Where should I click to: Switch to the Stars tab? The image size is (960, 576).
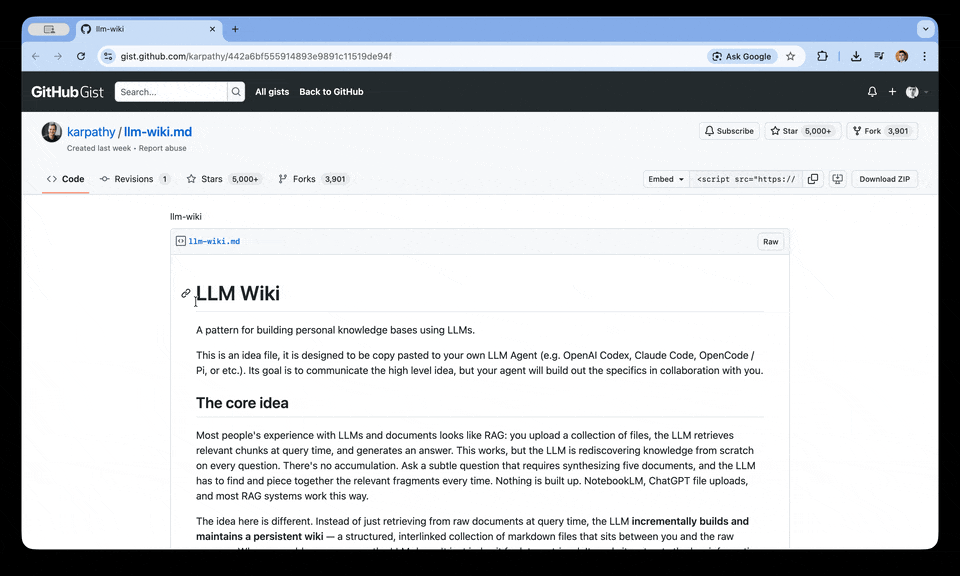223,179
